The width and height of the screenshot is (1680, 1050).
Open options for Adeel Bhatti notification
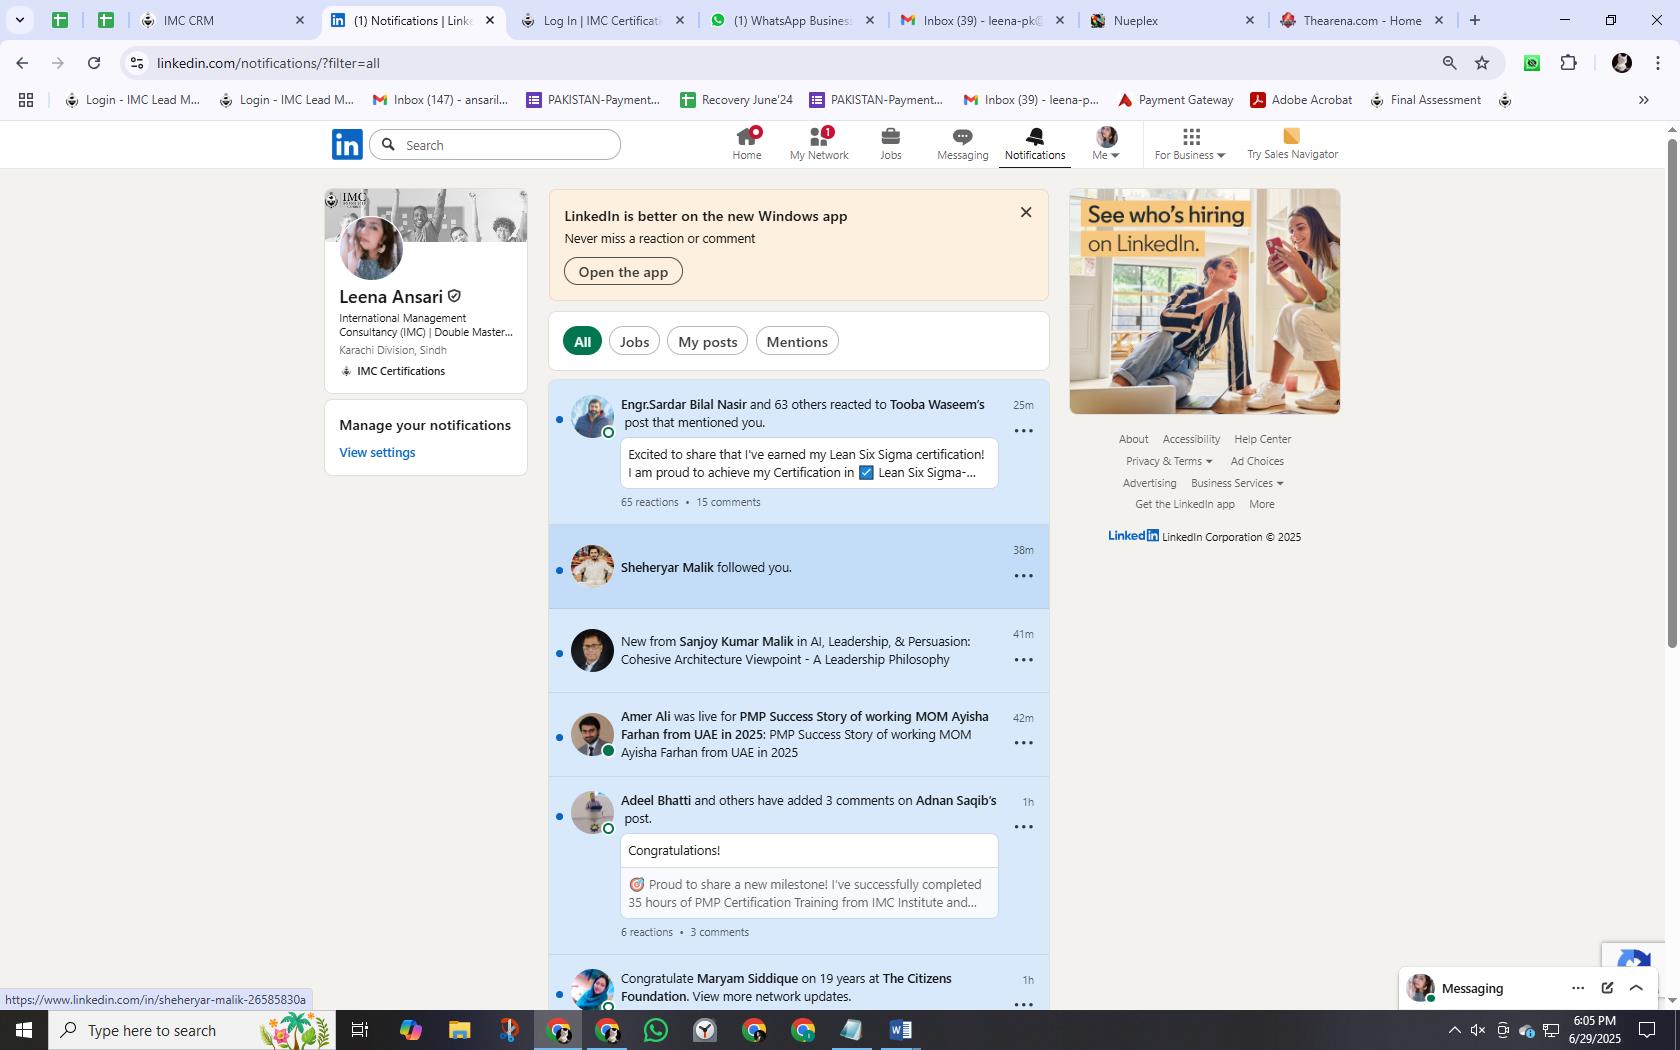coord(1023,827)
